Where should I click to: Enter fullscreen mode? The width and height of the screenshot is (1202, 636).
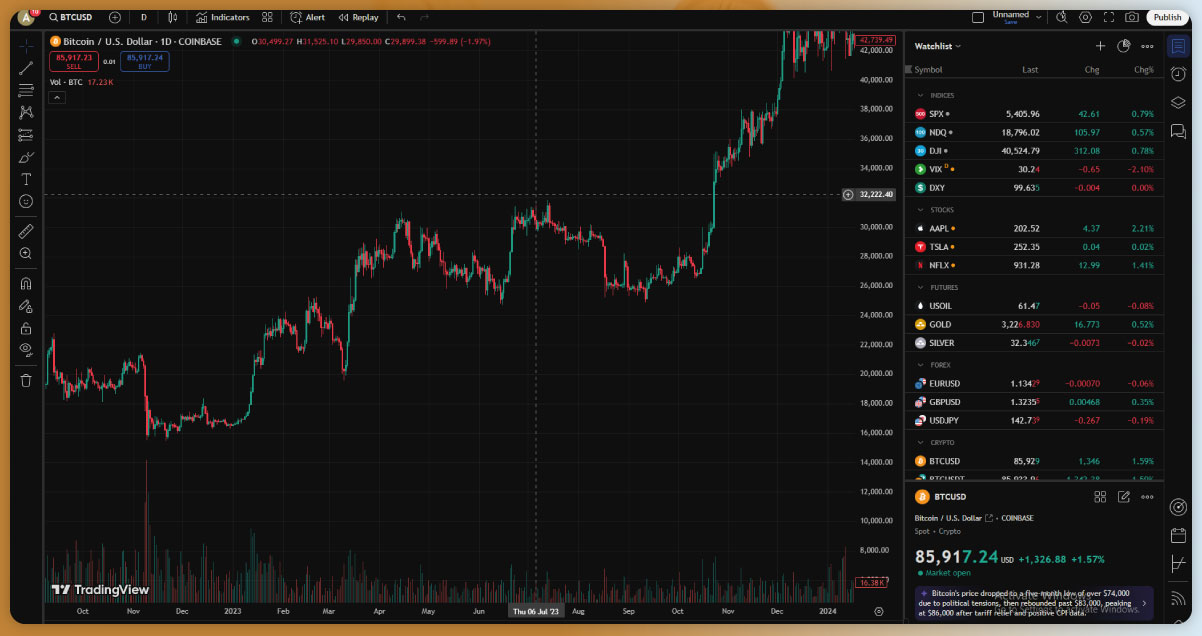[1108, 17]
